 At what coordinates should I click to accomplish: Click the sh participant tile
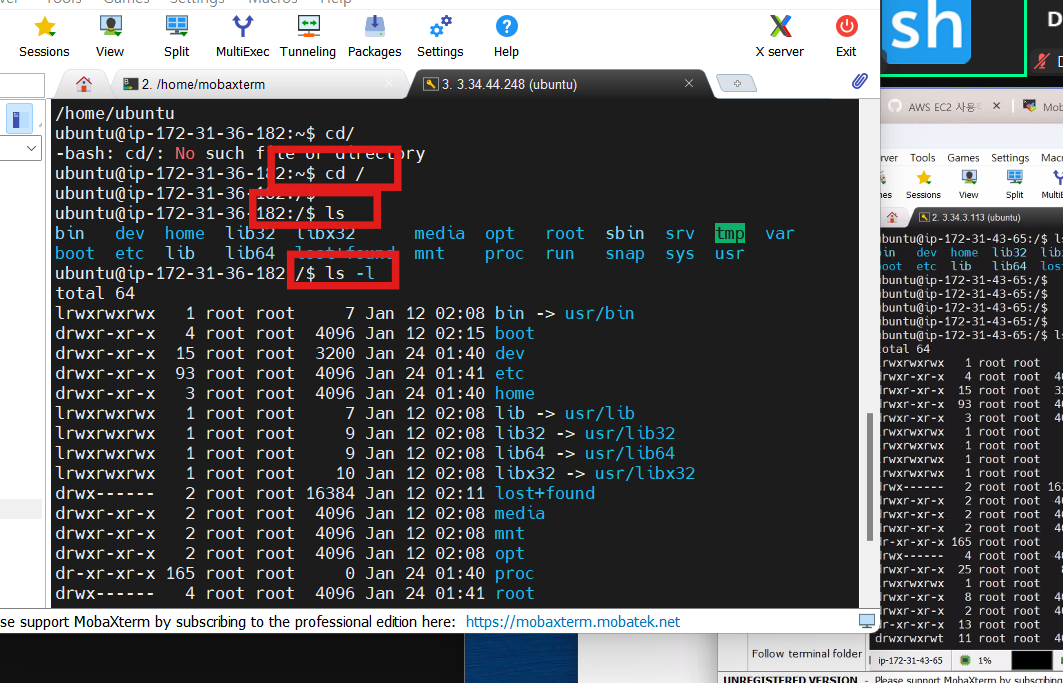tap(927, 31)
